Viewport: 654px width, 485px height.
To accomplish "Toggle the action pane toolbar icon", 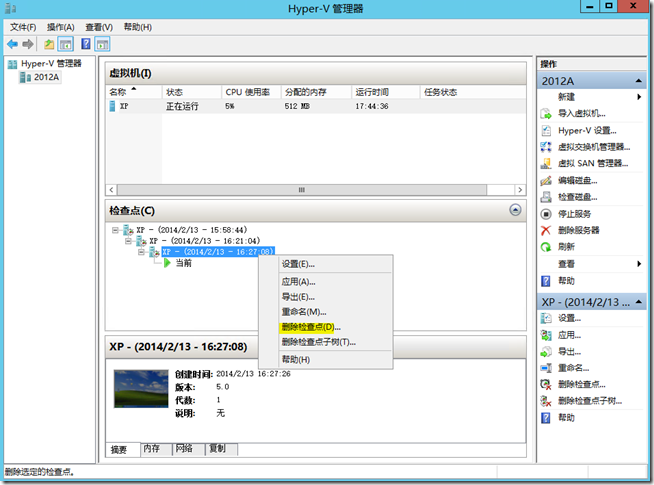I will coord(103,44).
